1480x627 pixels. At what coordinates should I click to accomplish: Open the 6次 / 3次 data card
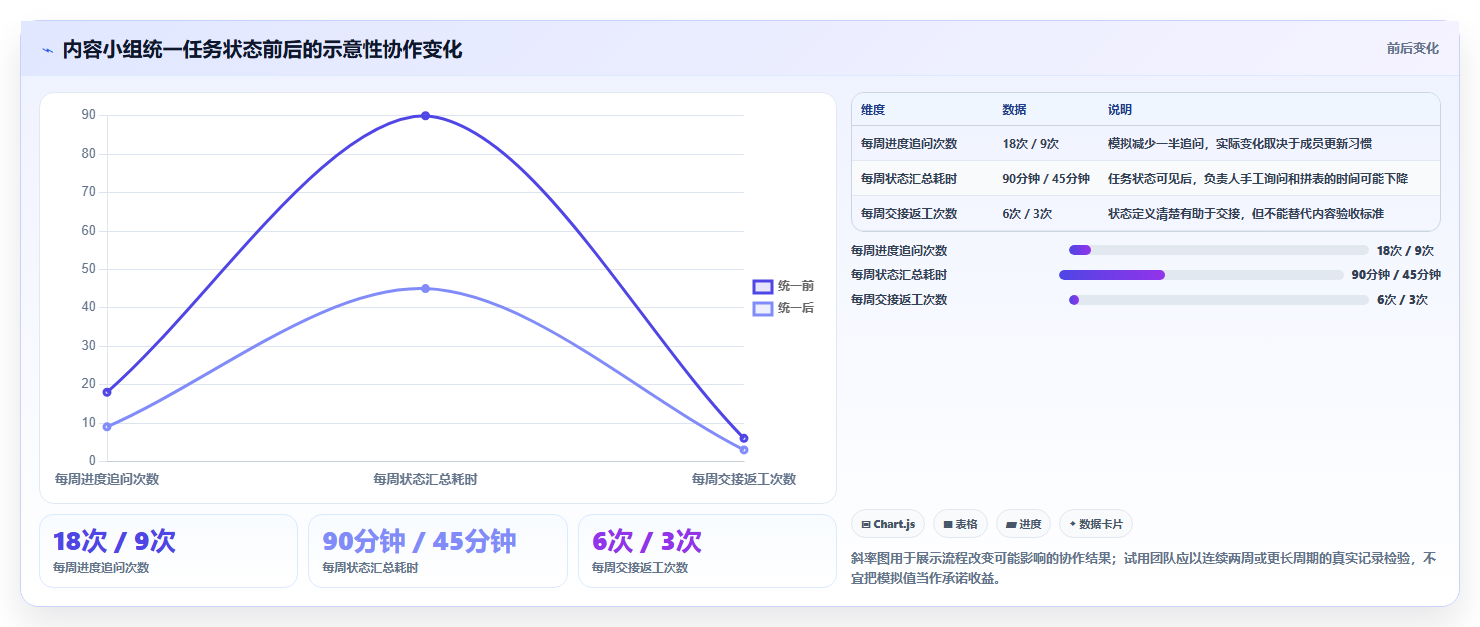[x=707, y=551]
